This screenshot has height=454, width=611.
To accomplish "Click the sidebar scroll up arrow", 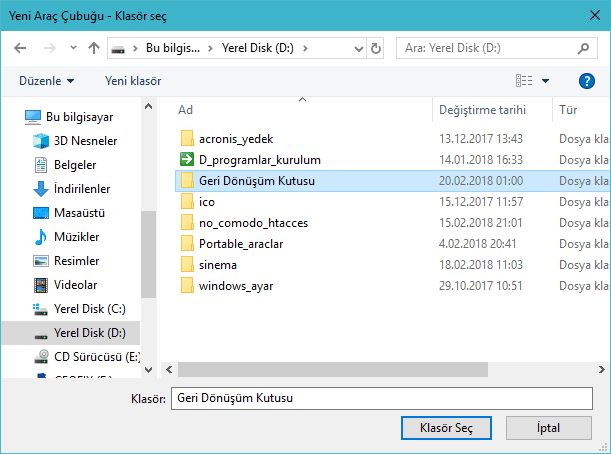I will [148, 106].
